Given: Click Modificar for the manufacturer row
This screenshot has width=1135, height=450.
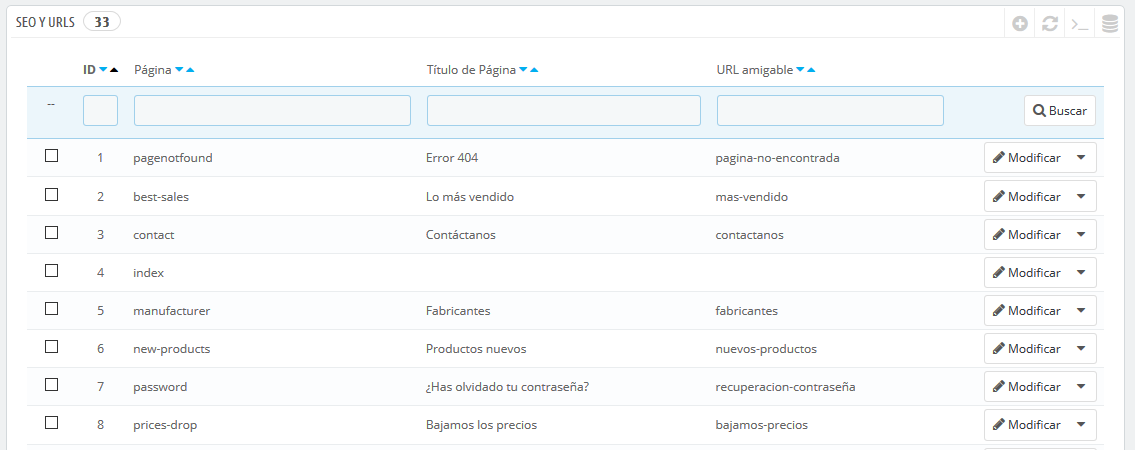Looking at the screenshot, I should pyautogui.click(x=1026, y=310).
